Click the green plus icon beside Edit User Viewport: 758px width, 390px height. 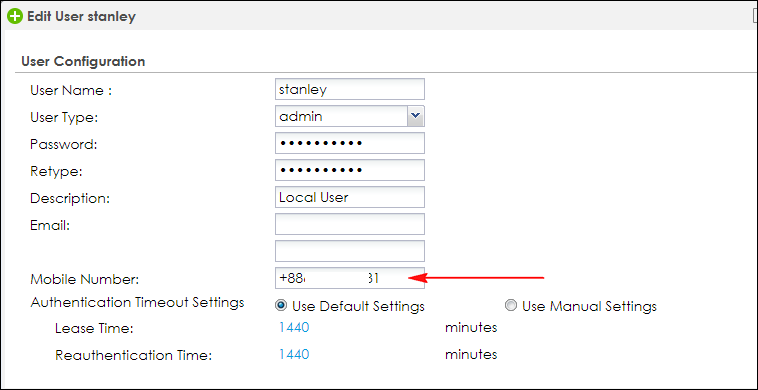click(15, 17)
